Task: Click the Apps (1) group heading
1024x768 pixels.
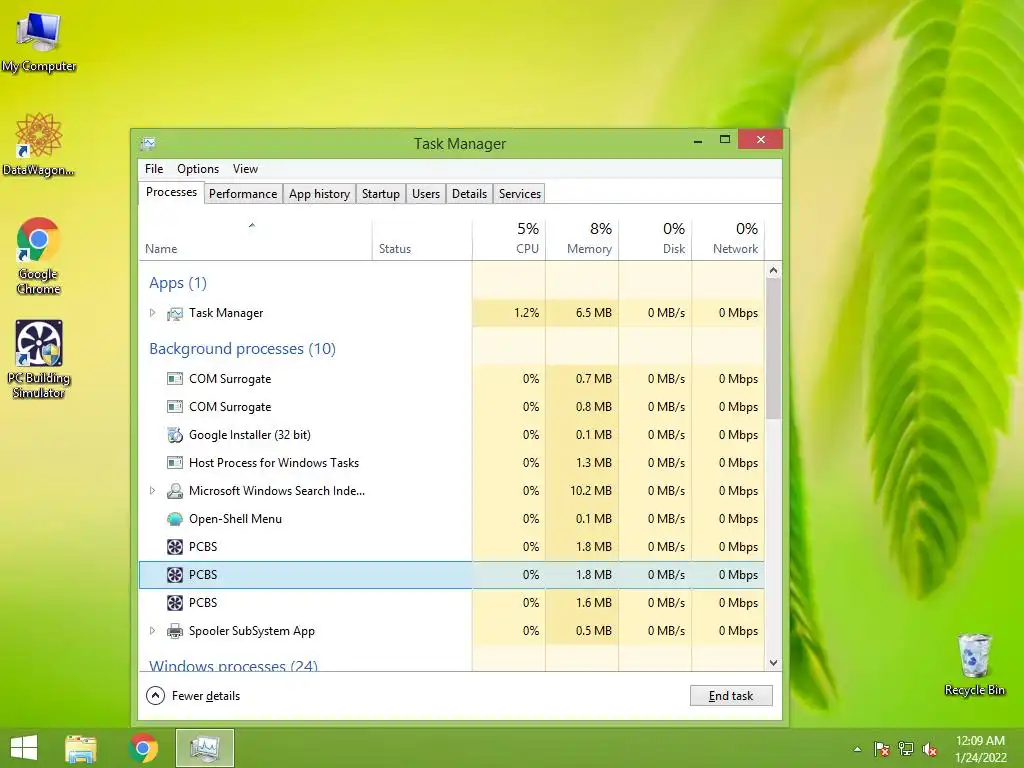Action: 178,283
